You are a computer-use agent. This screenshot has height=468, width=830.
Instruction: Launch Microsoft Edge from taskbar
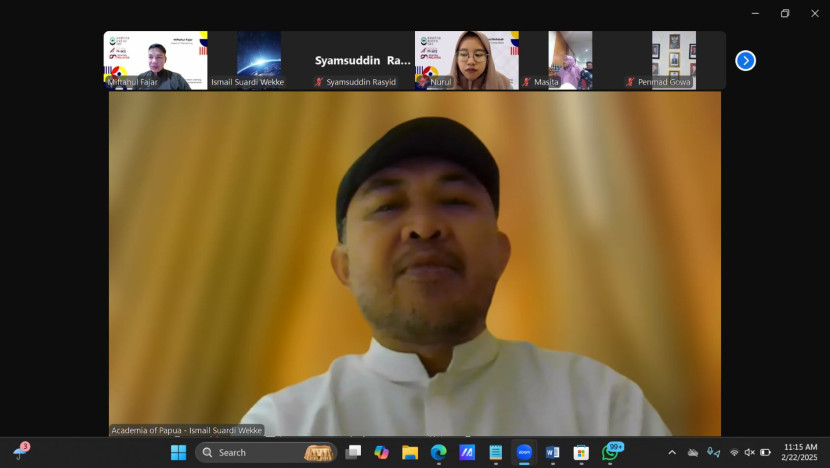click(438, 453)
